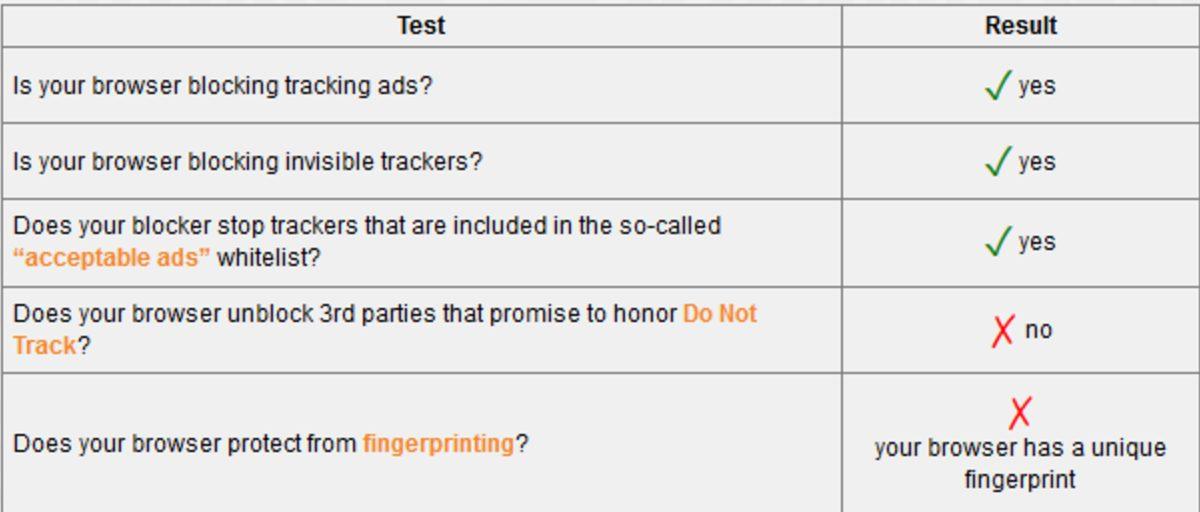Click the red X beside the 'no' result
The image size is (1200, 512).
[x=1002, y=330]
